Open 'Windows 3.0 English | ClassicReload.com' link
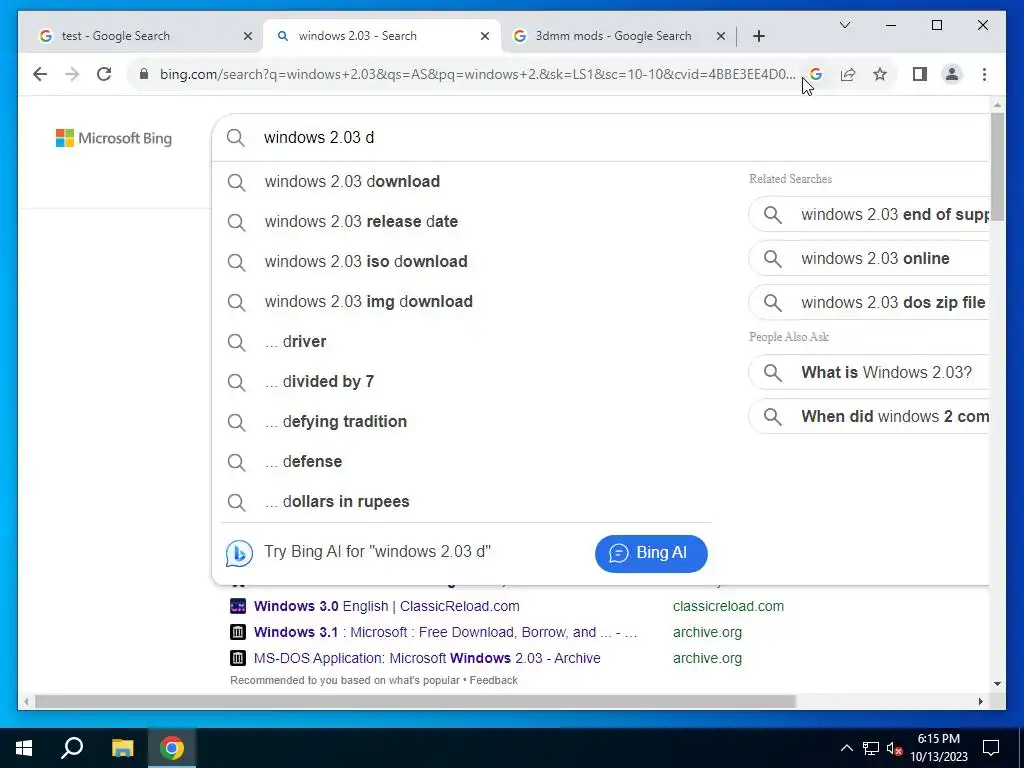Viewport: 1024px width, 768px height. tap(387, 606)
